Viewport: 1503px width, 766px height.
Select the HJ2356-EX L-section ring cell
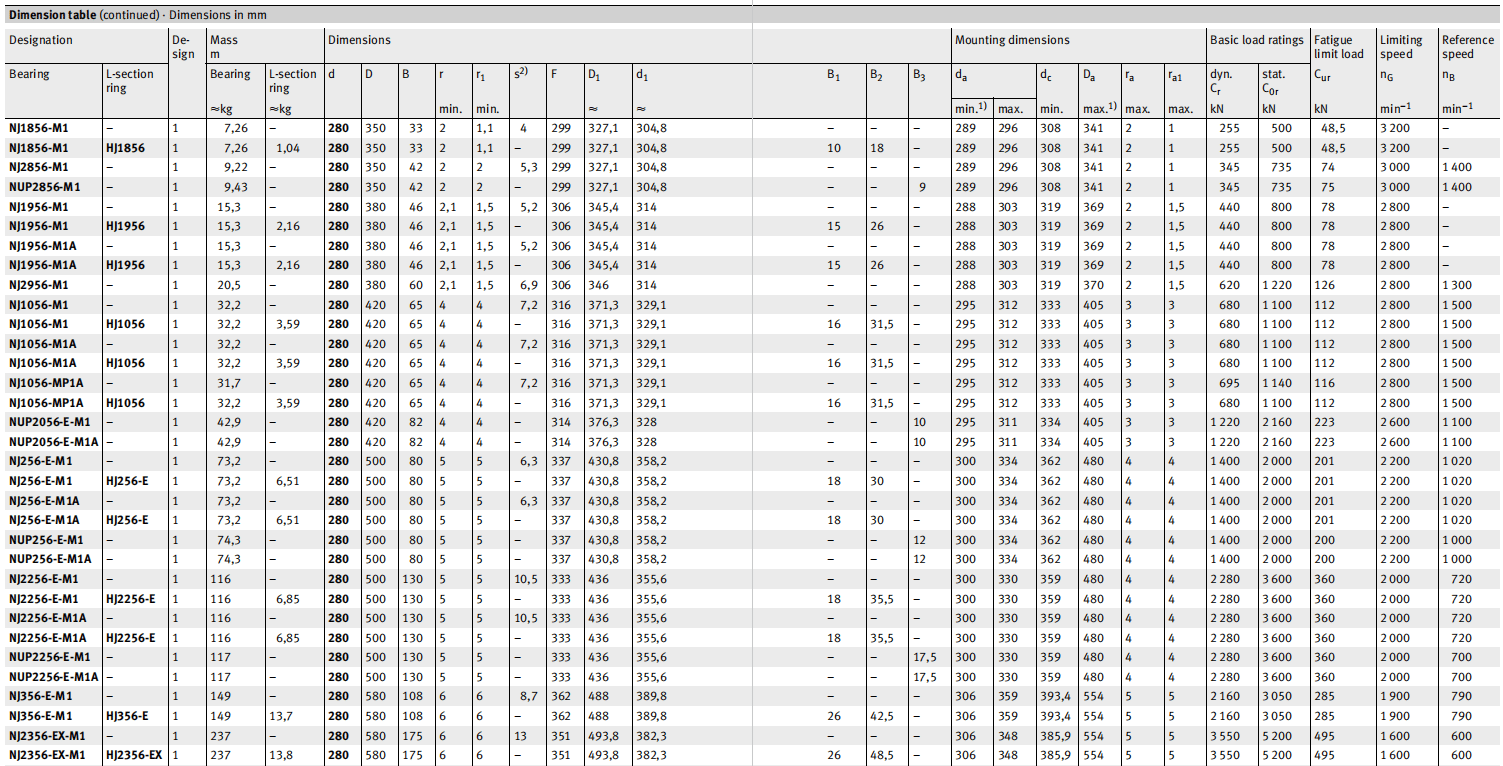tap(134, 755)
